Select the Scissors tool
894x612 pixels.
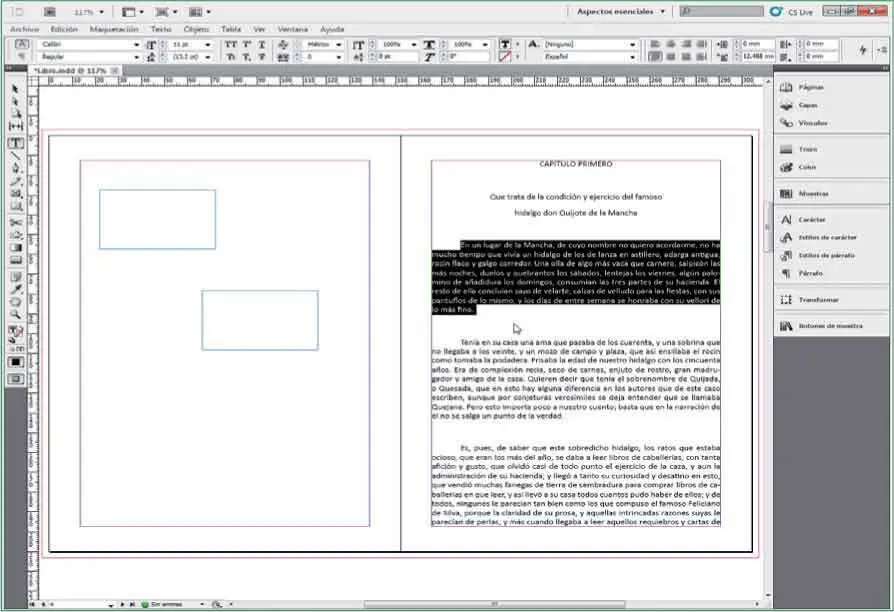[15, 222]
